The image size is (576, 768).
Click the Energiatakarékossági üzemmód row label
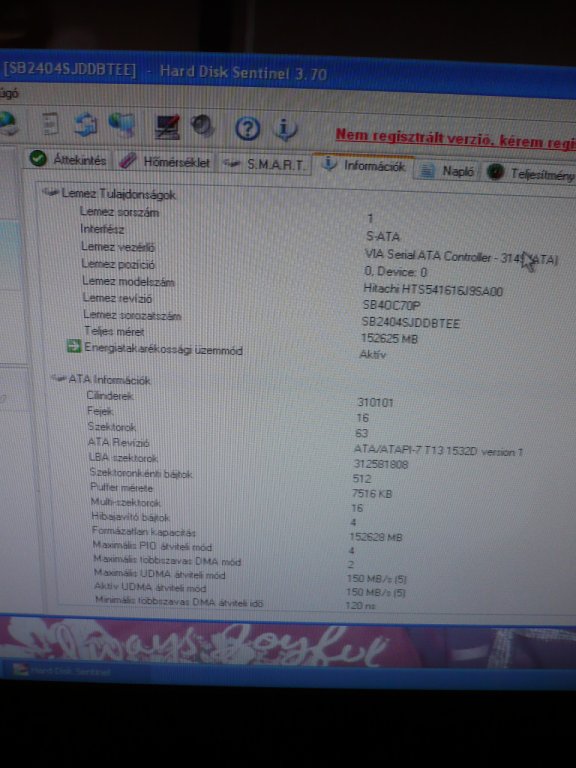tap(163, 350)
